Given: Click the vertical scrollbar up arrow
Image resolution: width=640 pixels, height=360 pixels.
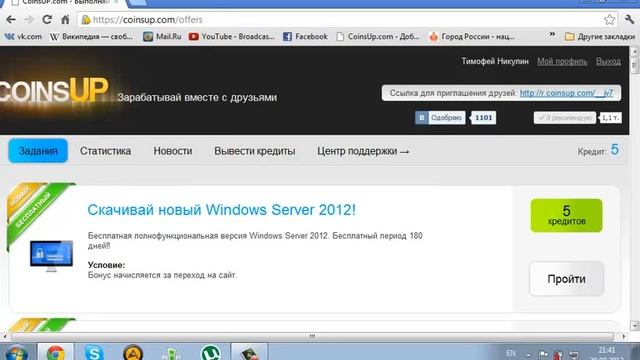Looking at the screenshot, I should pos(634,52).
